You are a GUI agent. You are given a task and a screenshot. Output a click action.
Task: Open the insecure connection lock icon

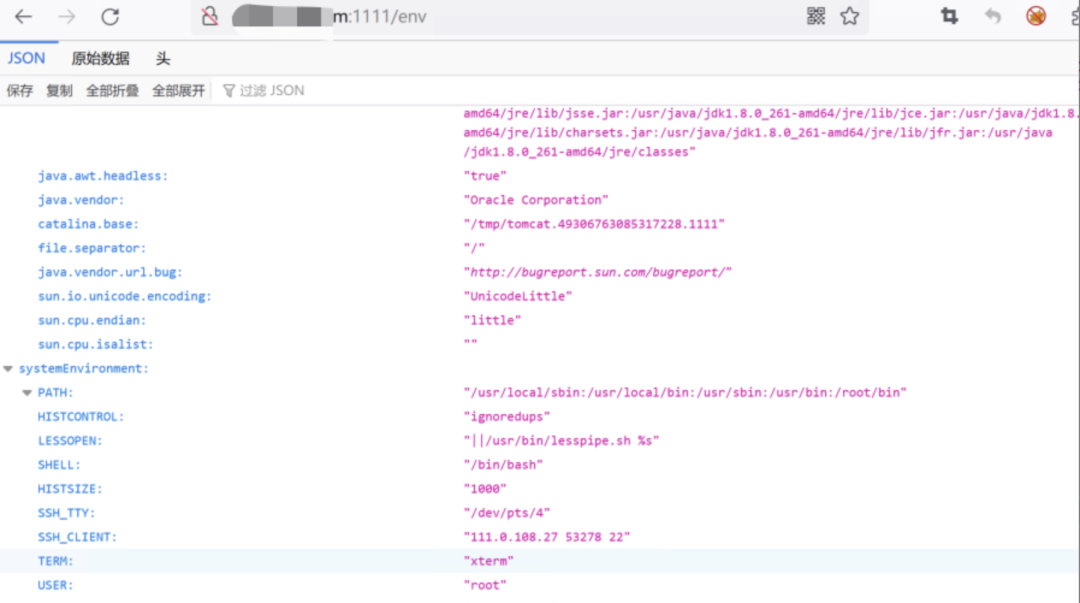click(x=210, y=17)
